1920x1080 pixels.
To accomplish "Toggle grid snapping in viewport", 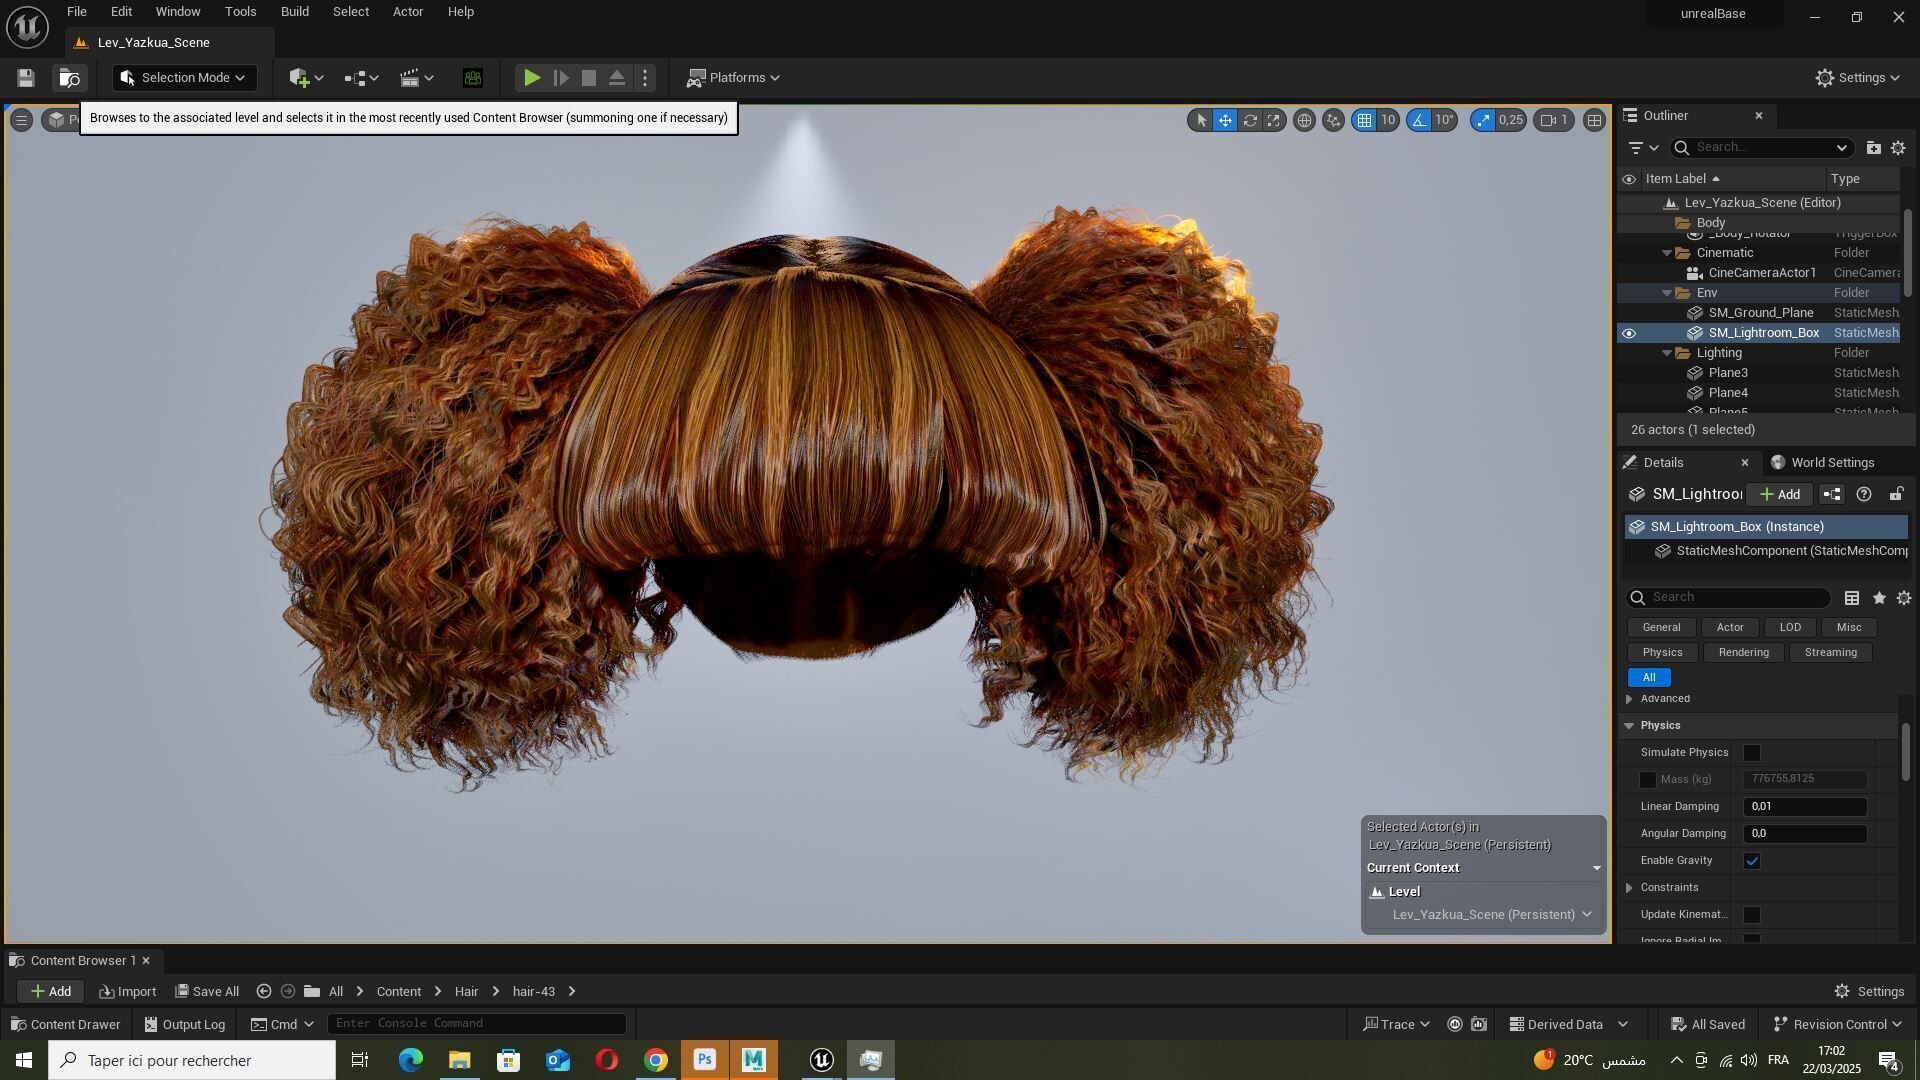I will tap(1364, 120).
